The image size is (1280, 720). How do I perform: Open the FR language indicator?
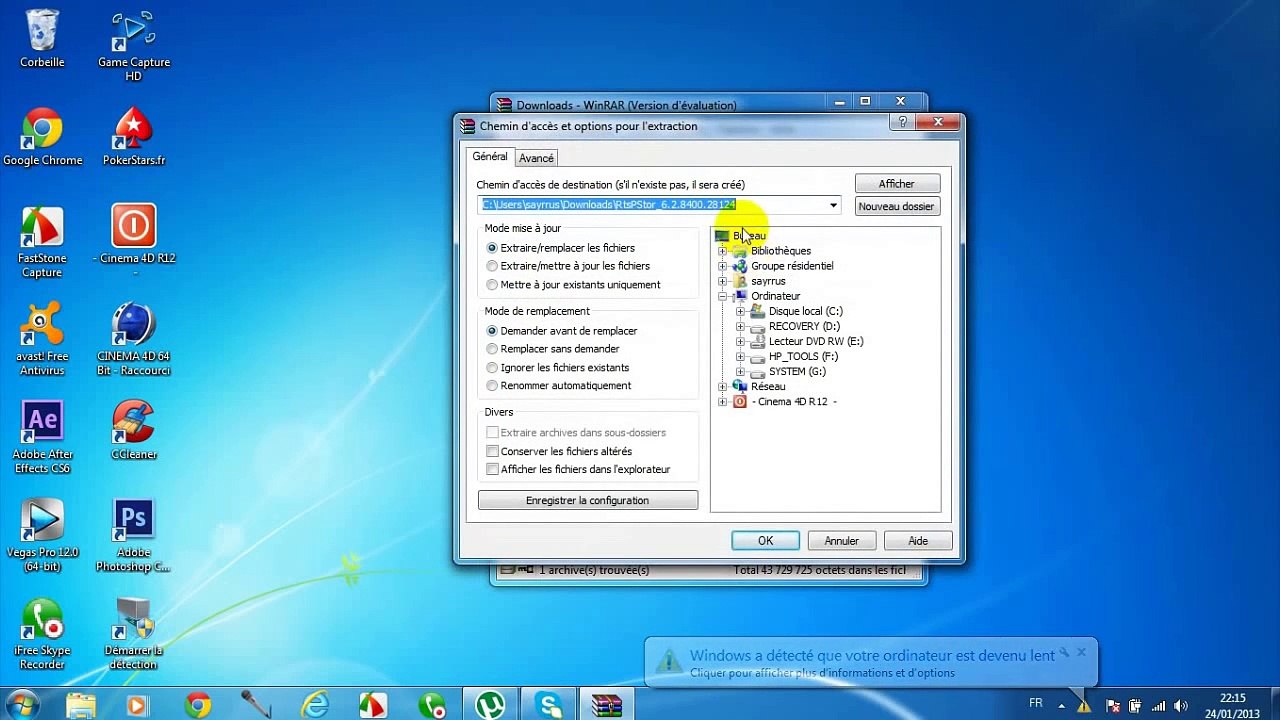[x=1036, y=703]
